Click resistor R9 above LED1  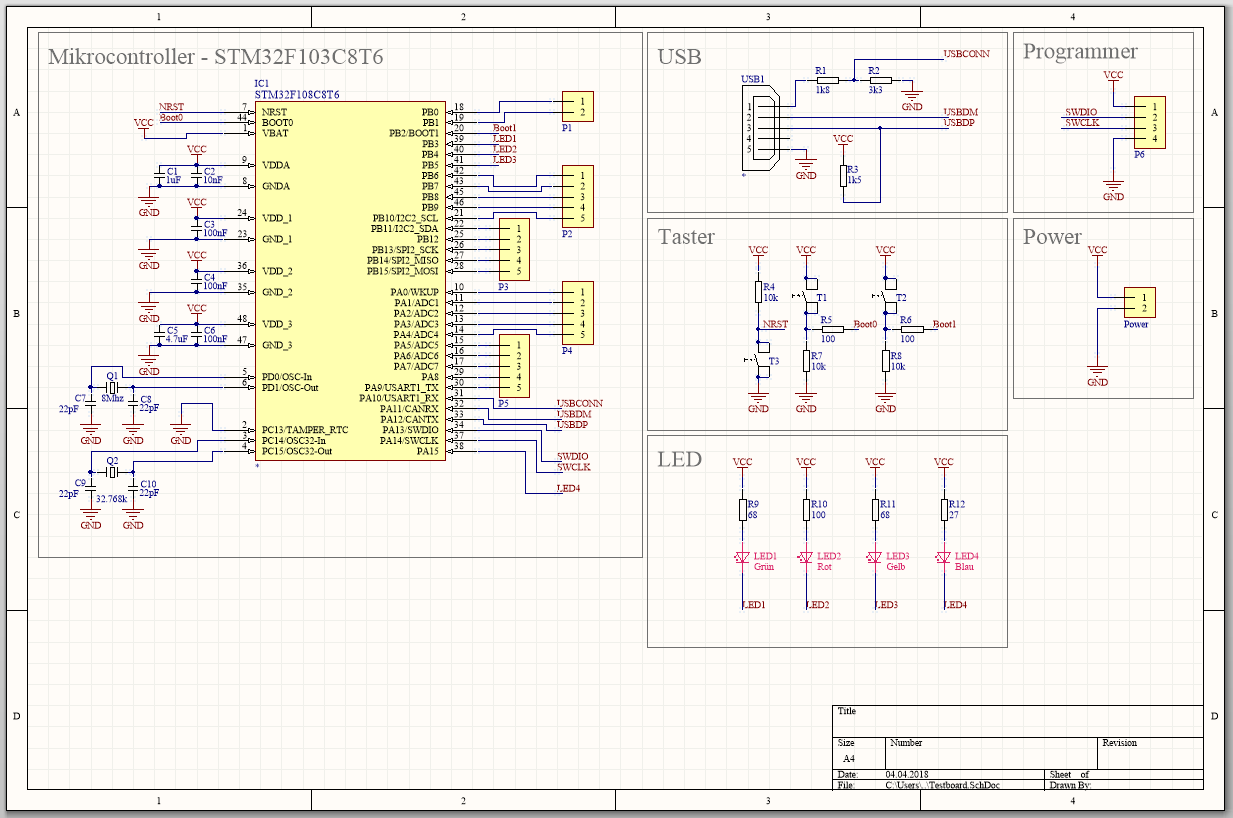pos(742,509)
